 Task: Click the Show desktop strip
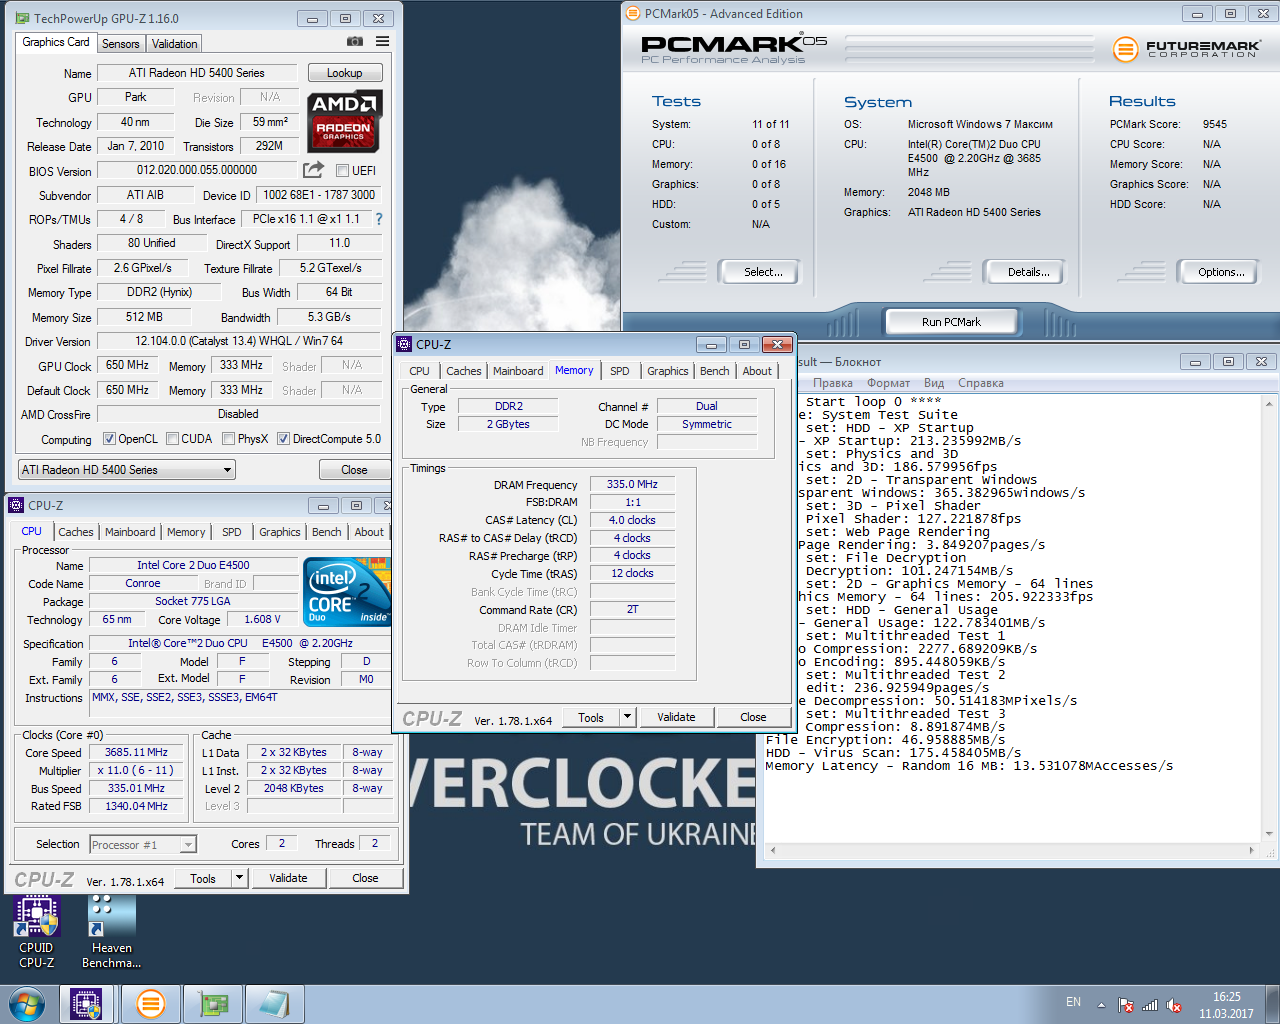[x=1272, y=1004]
